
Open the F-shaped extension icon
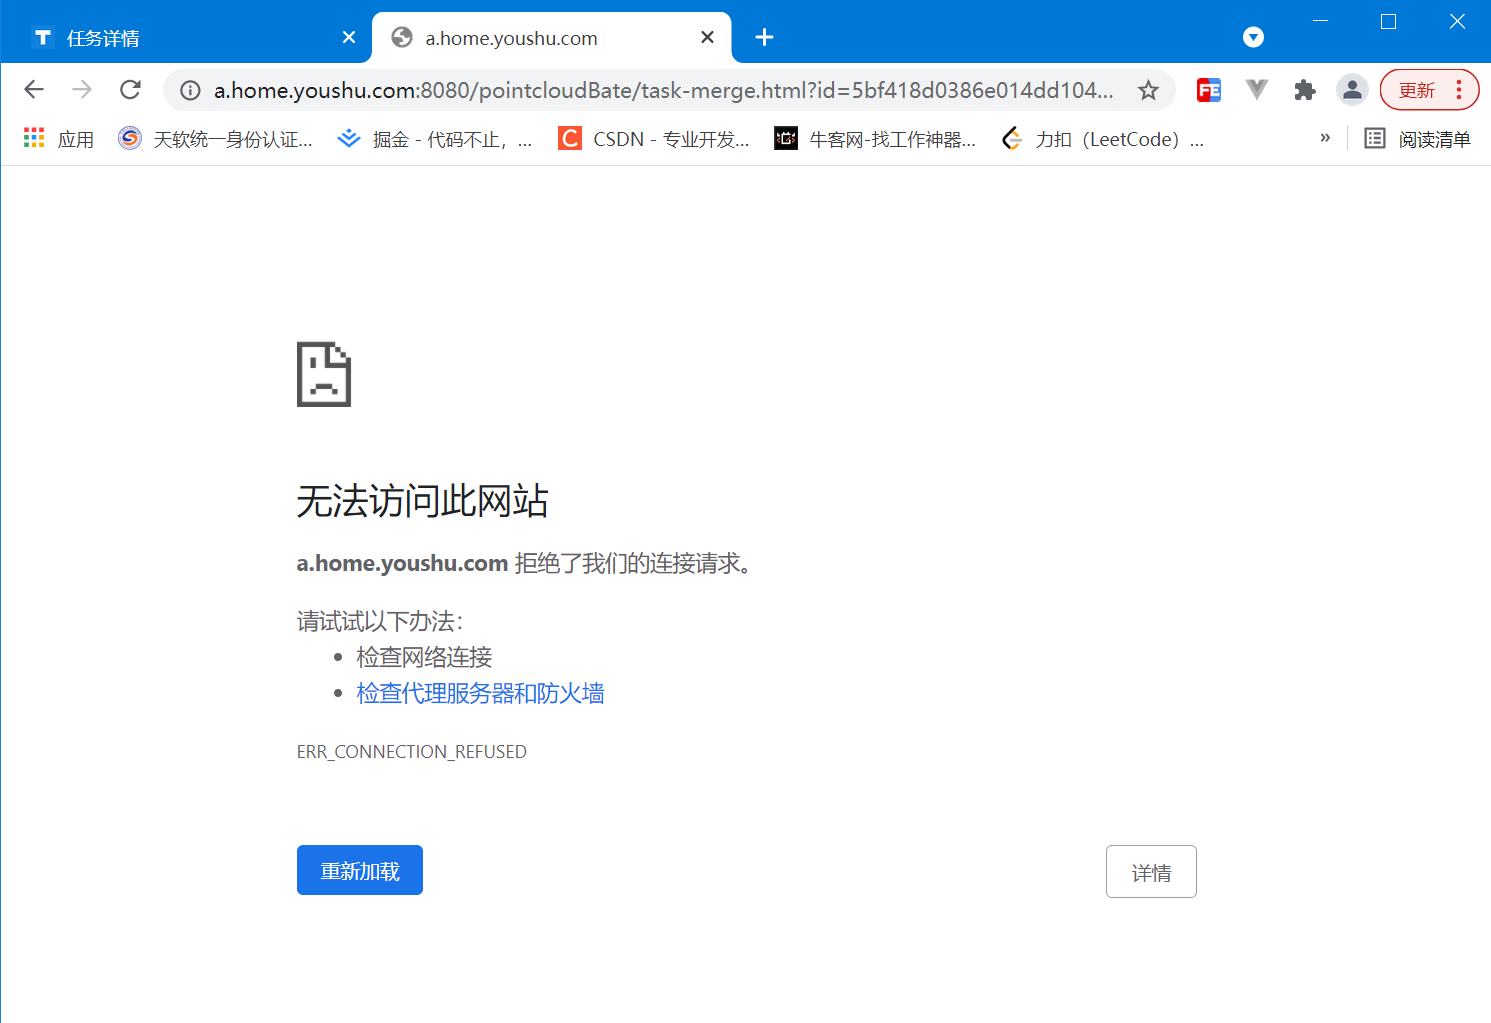click(1208, 89)
